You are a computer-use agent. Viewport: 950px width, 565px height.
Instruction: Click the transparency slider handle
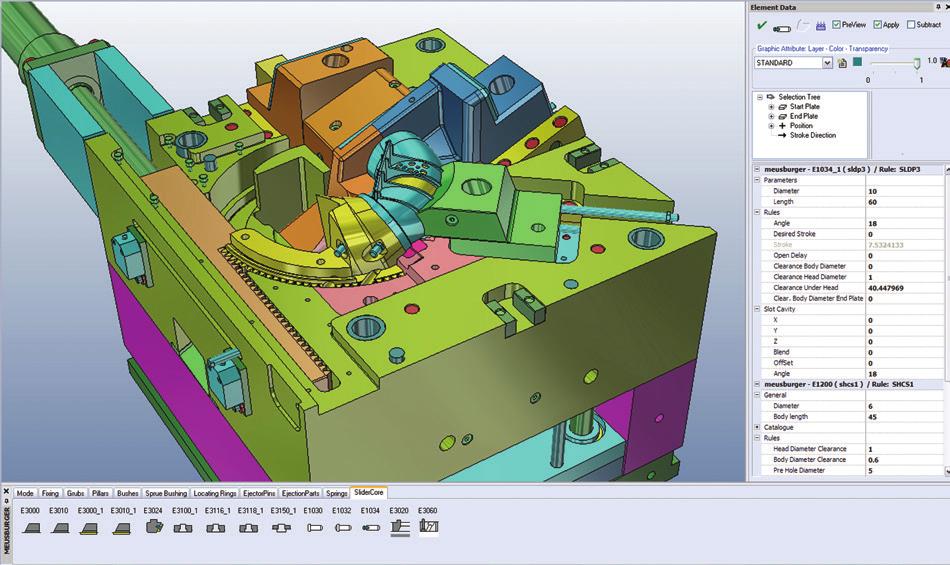[917, 62]
